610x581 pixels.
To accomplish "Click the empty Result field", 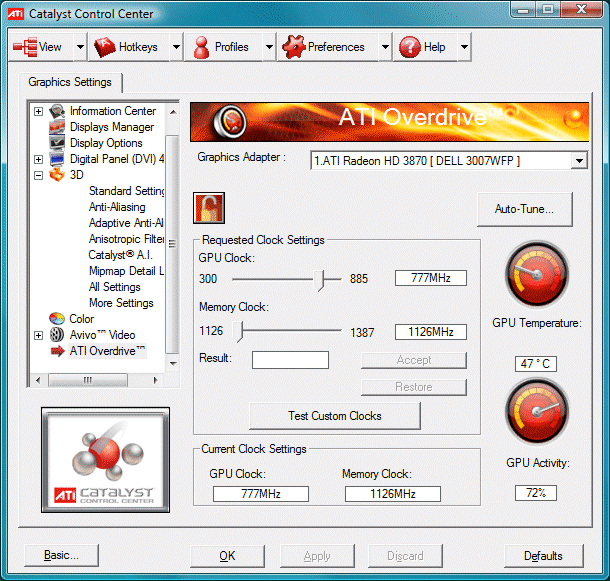I will pyautogui.click(x=290, y=360).
